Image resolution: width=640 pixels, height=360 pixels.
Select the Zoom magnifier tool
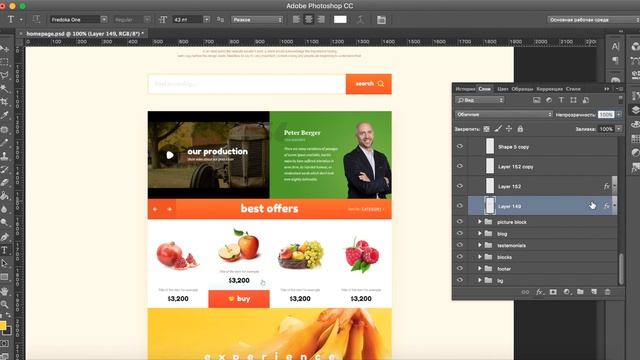tap(4, 304)
